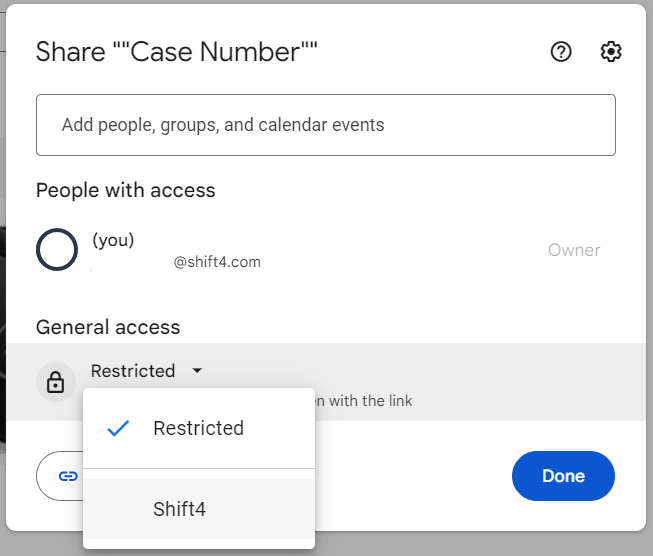Image resolution: width=653 pixels, height=556 pixels.
Task: Click the Restricted access dropdown label
Action: click(x=133, y=371)
